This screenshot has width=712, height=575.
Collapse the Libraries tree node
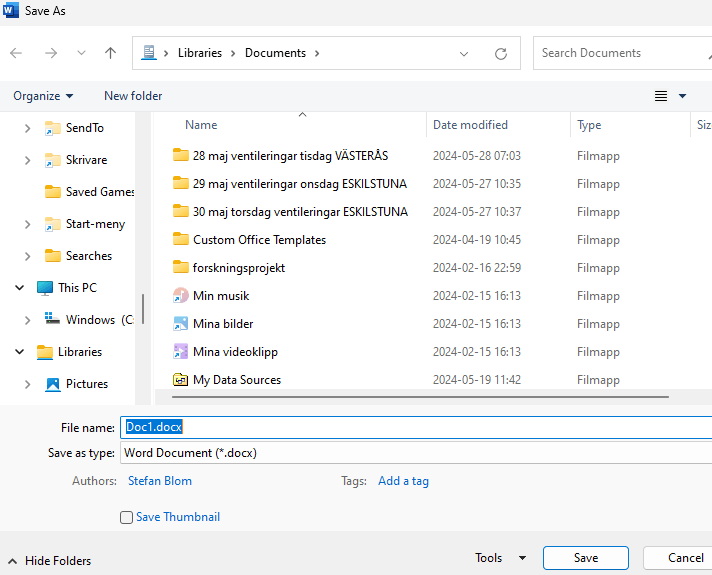coord(20,352)
